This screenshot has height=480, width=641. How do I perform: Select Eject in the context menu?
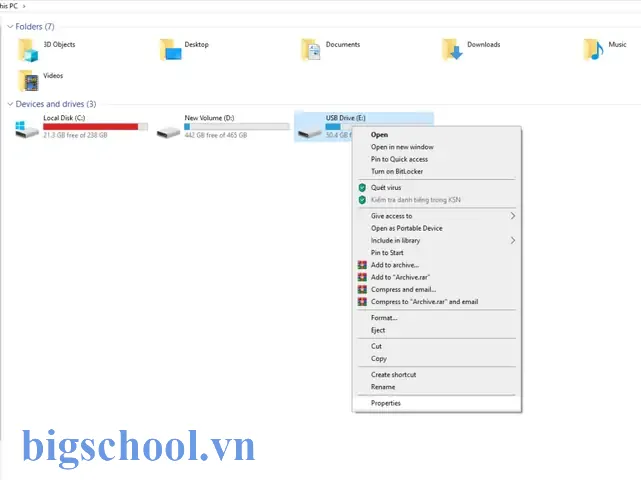(x=437, y=330)
